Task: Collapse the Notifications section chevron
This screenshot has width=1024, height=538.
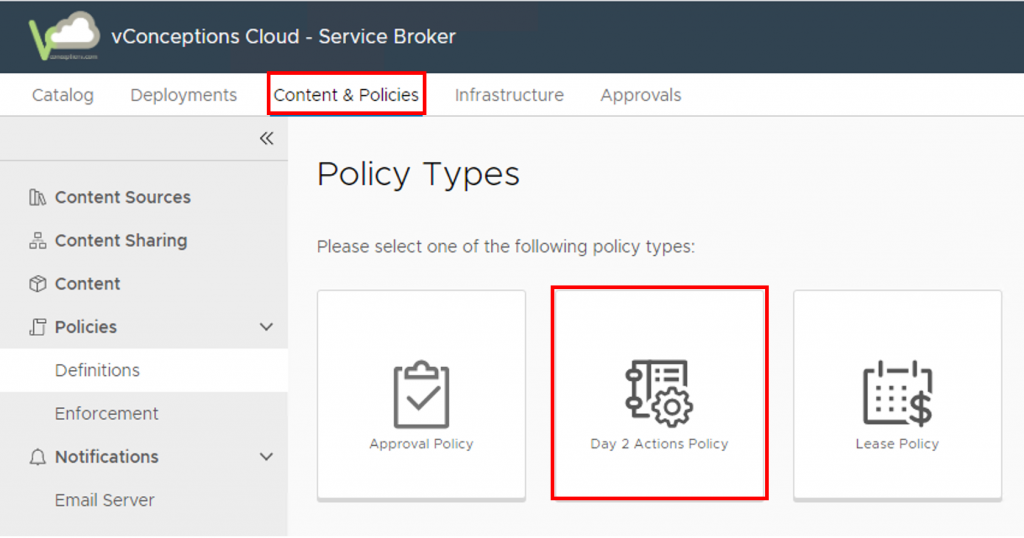Action: 266,457
